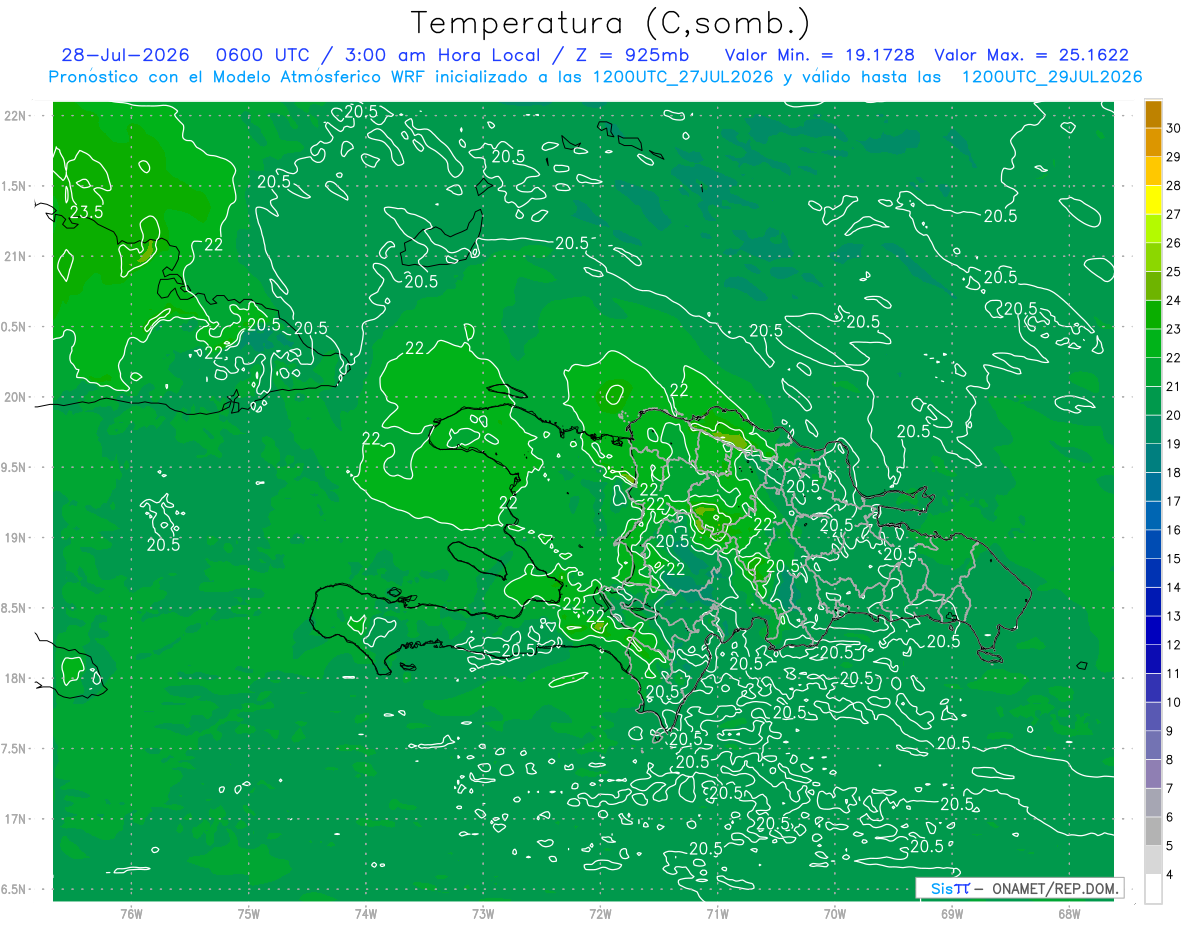Click the "74W" longitude axis label
Viewport: 1200px width, 927px height.
click(366, 913)
